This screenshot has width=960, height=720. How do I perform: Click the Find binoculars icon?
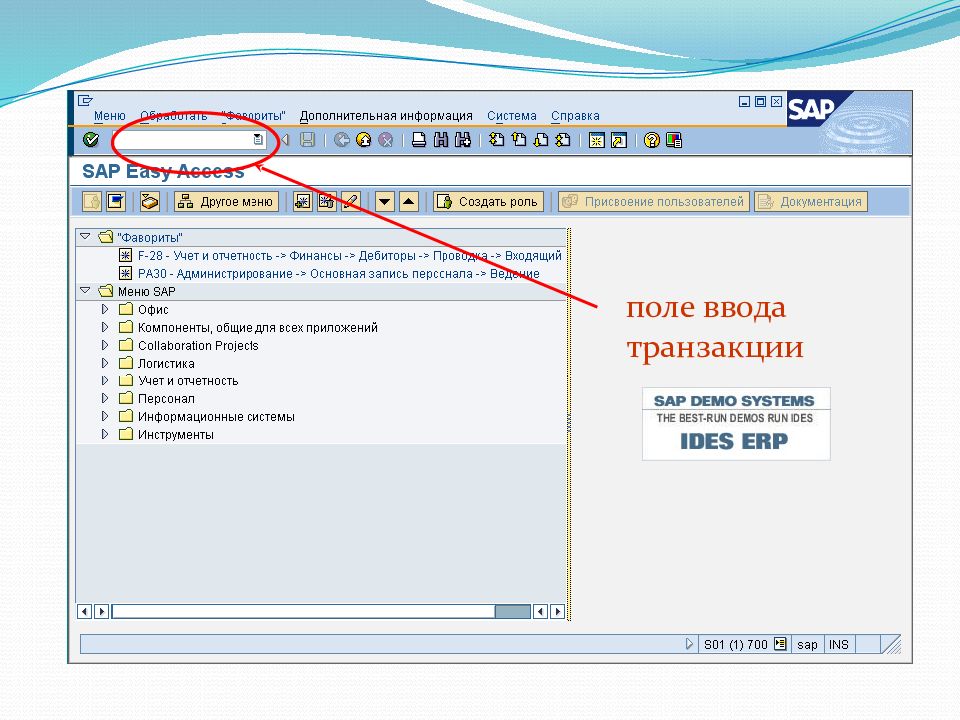point(441,140)
